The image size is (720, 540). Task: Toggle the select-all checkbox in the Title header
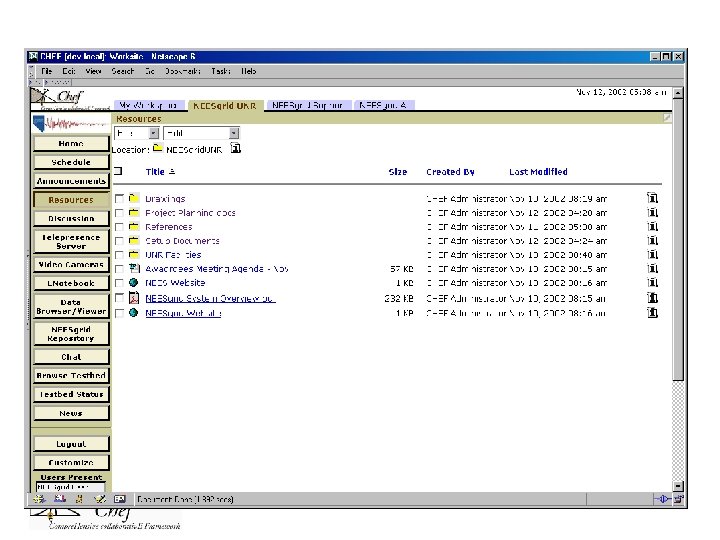click(x=118, y=171)
